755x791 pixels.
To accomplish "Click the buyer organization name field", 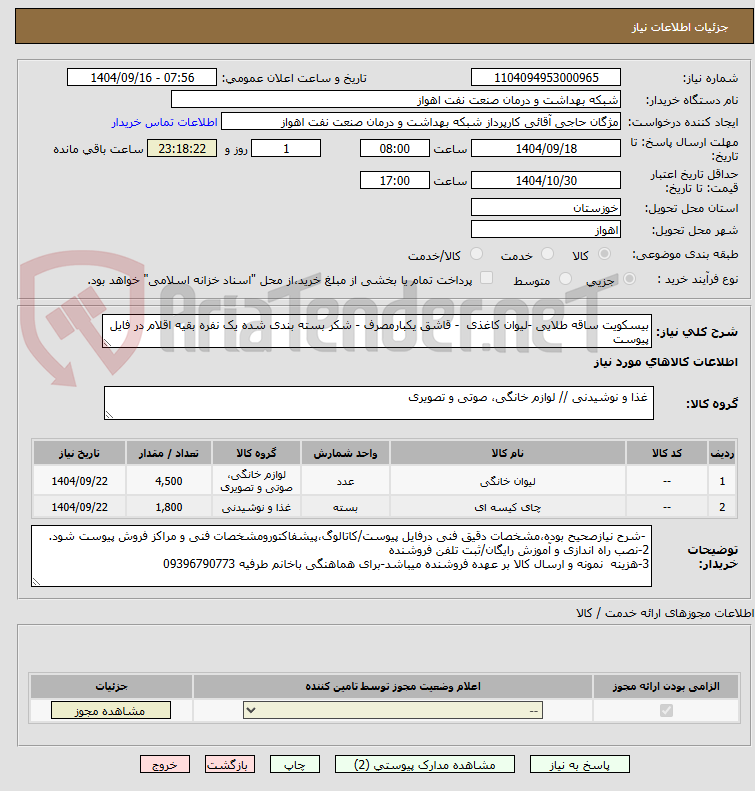I will [x=395, y=100].
